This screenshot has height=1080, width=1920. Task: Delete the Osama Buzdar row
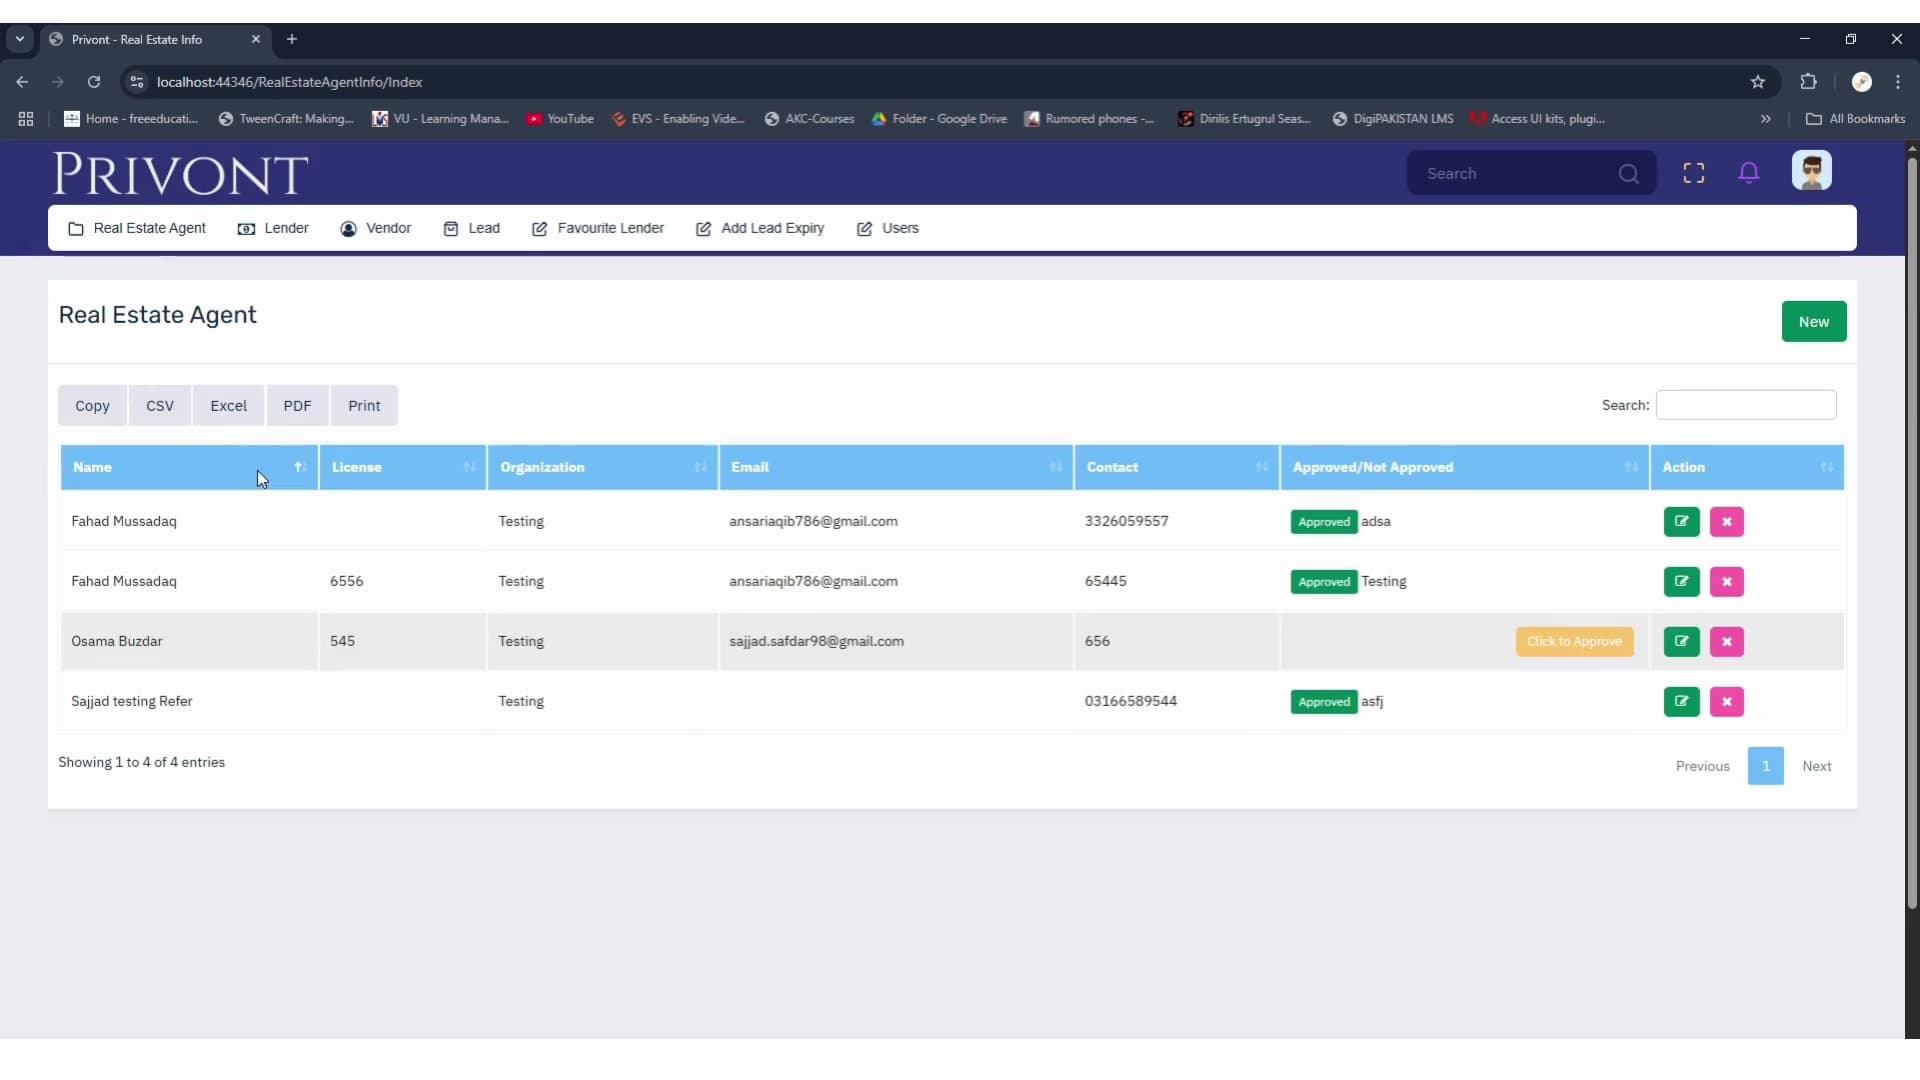[x=1726, y=642]
